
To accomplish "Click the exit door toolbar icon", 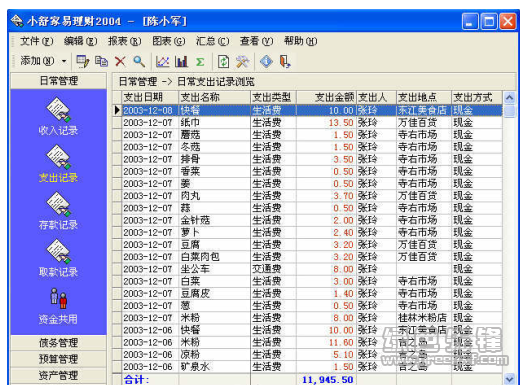I will coord(285,62).
